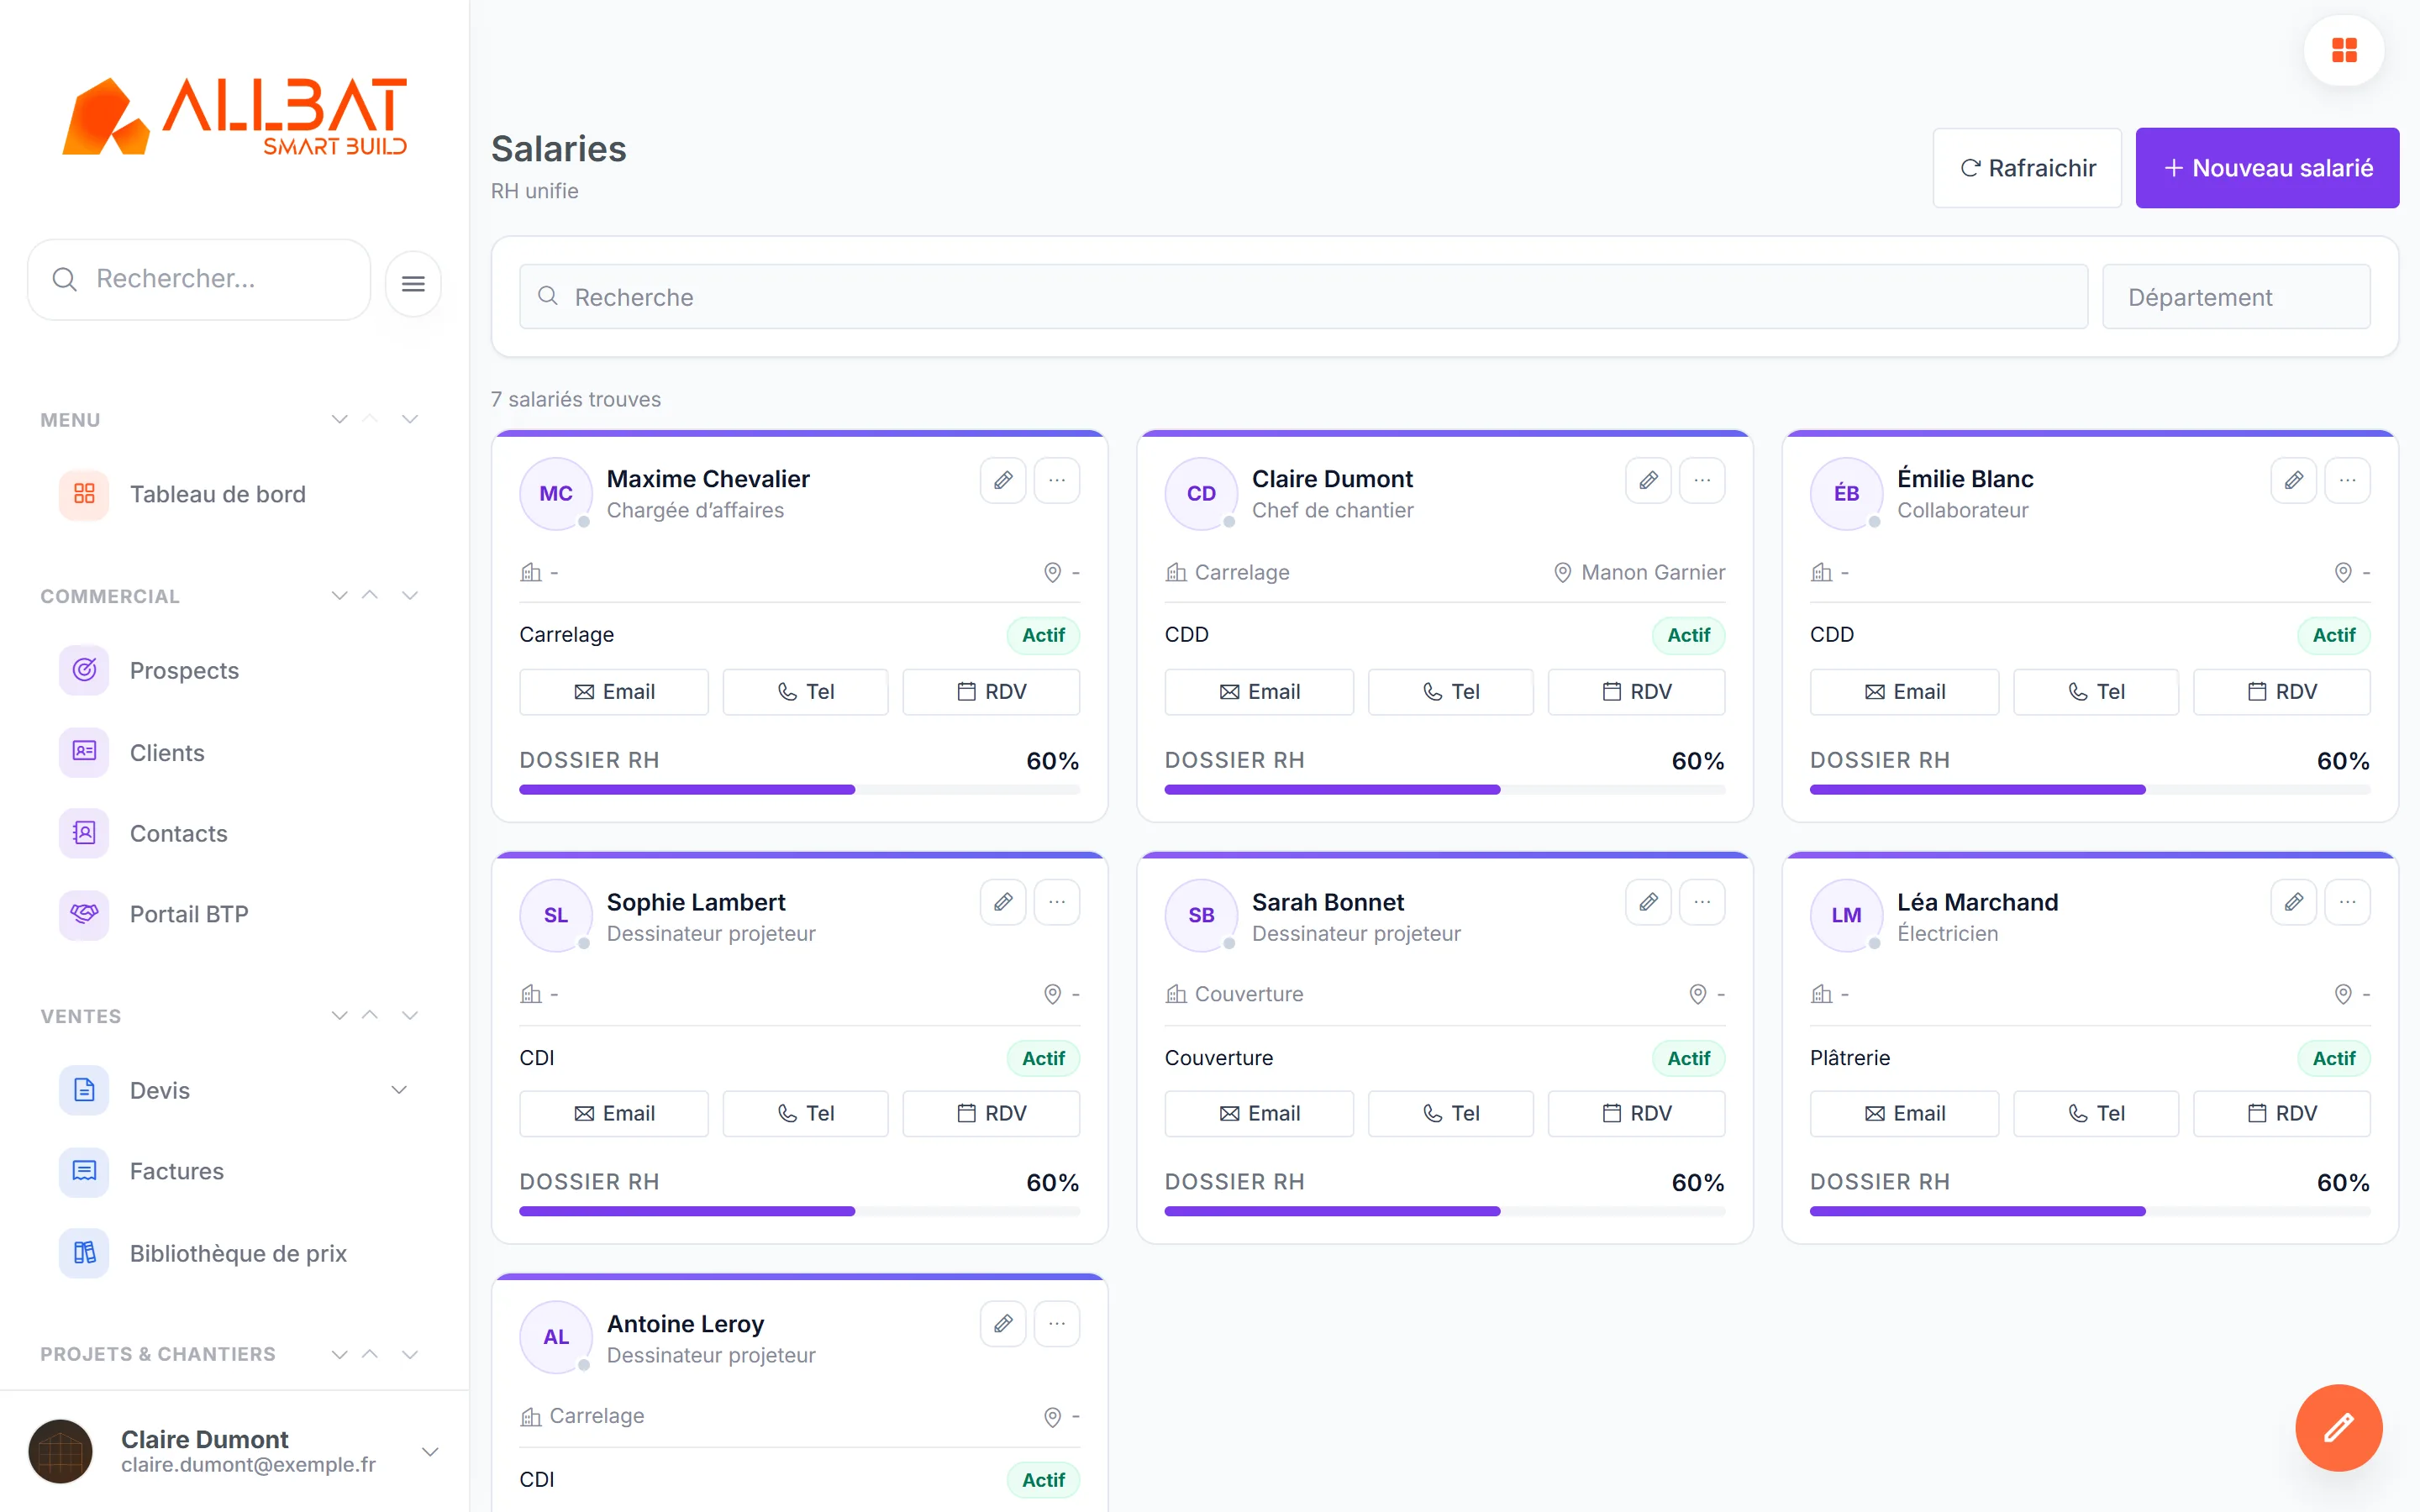Expand the Devis submenu chevron
This screenshot has width=2420, height=1512.
[x=399, y=1090]
